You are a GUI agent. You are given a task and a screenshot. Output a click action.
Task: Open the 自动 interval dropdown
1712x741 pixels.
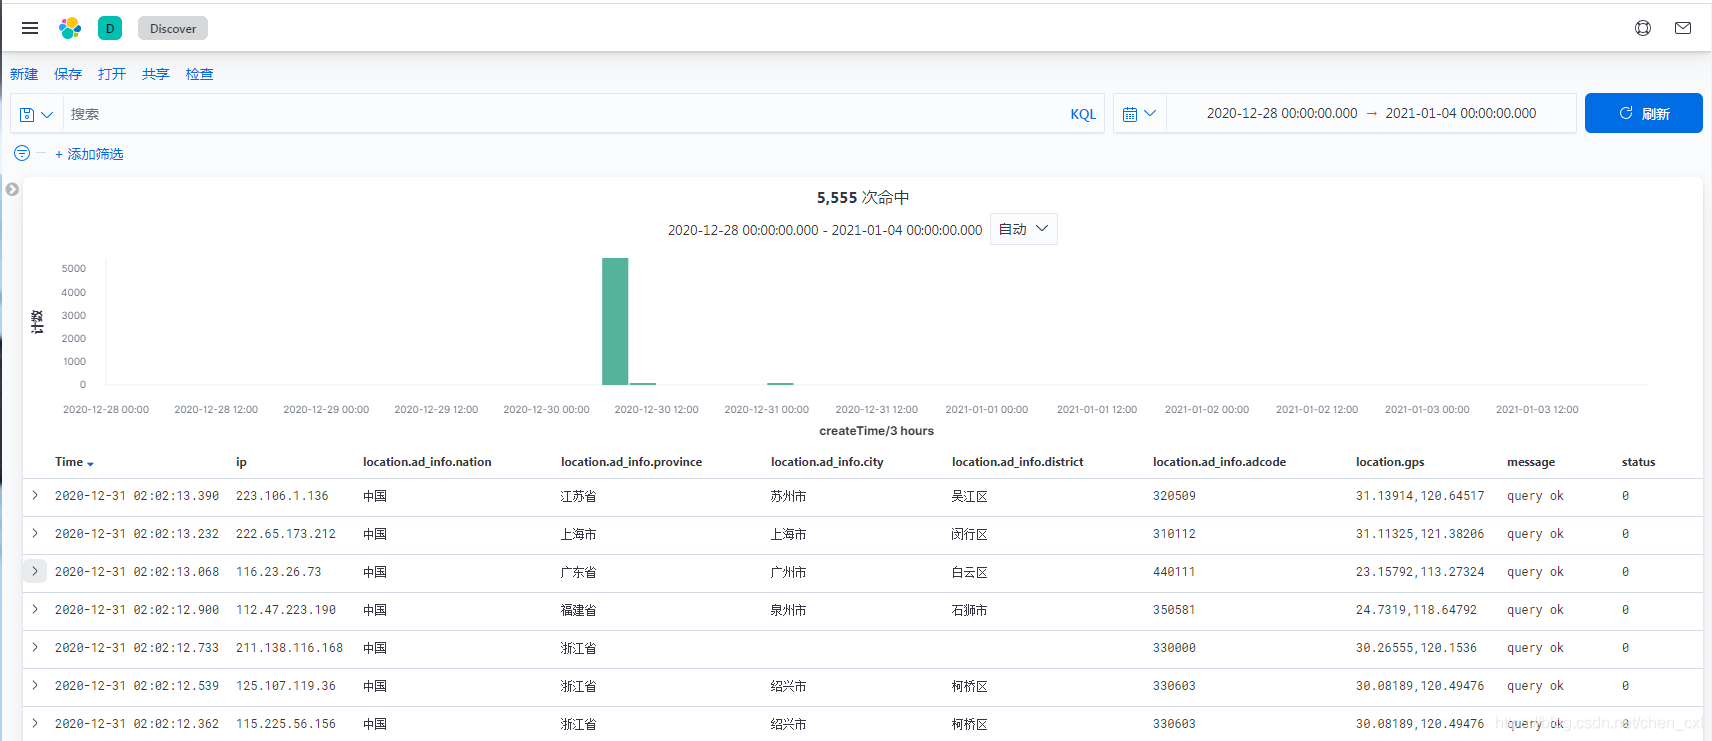coord(1024,229)
